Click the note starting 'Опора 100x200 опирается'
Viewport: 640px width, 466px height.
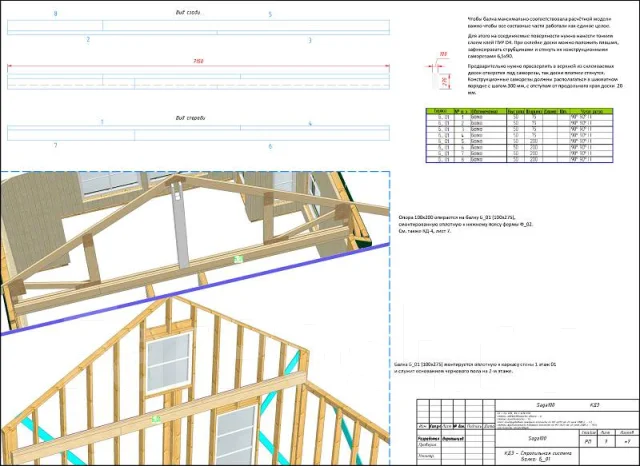466,224
